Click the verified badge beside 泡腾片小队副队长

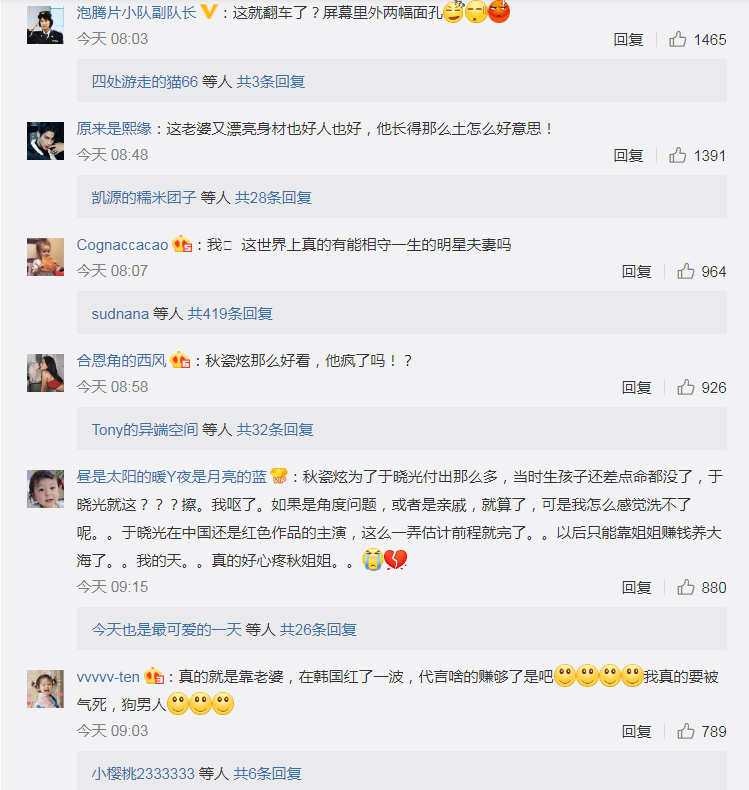209,13
